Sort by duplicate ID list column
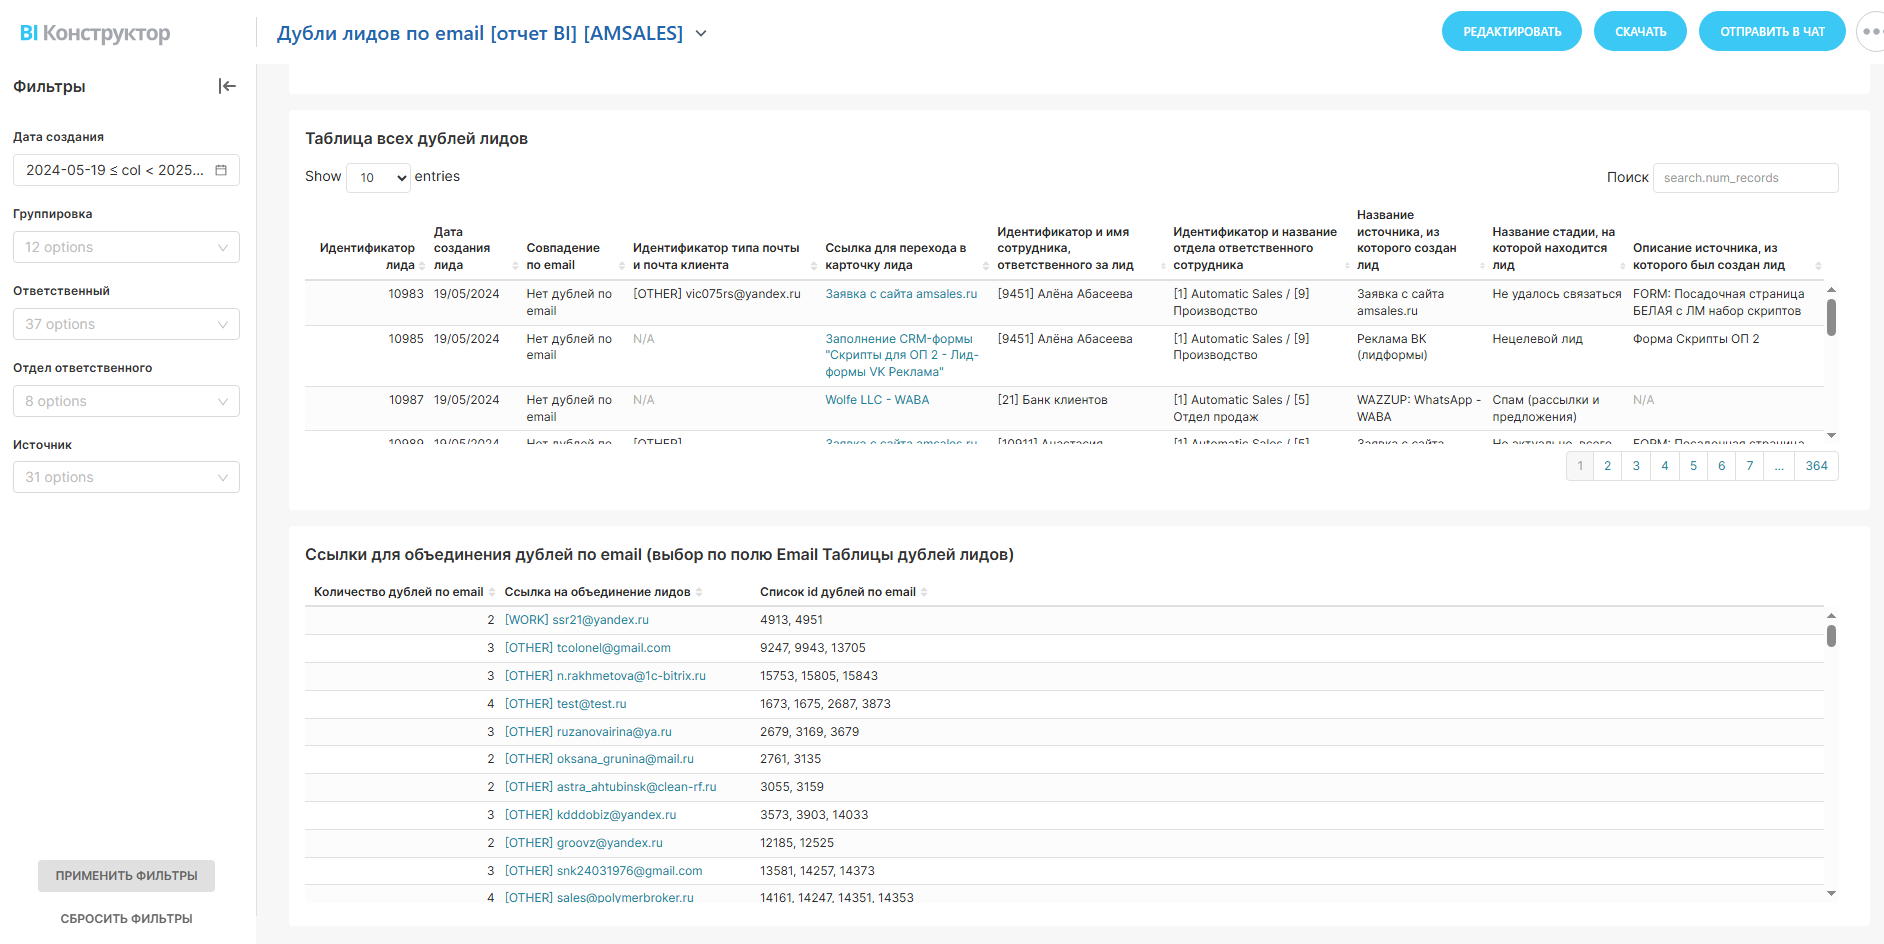This screenshot has height=944, width=1884. [924, 592]
